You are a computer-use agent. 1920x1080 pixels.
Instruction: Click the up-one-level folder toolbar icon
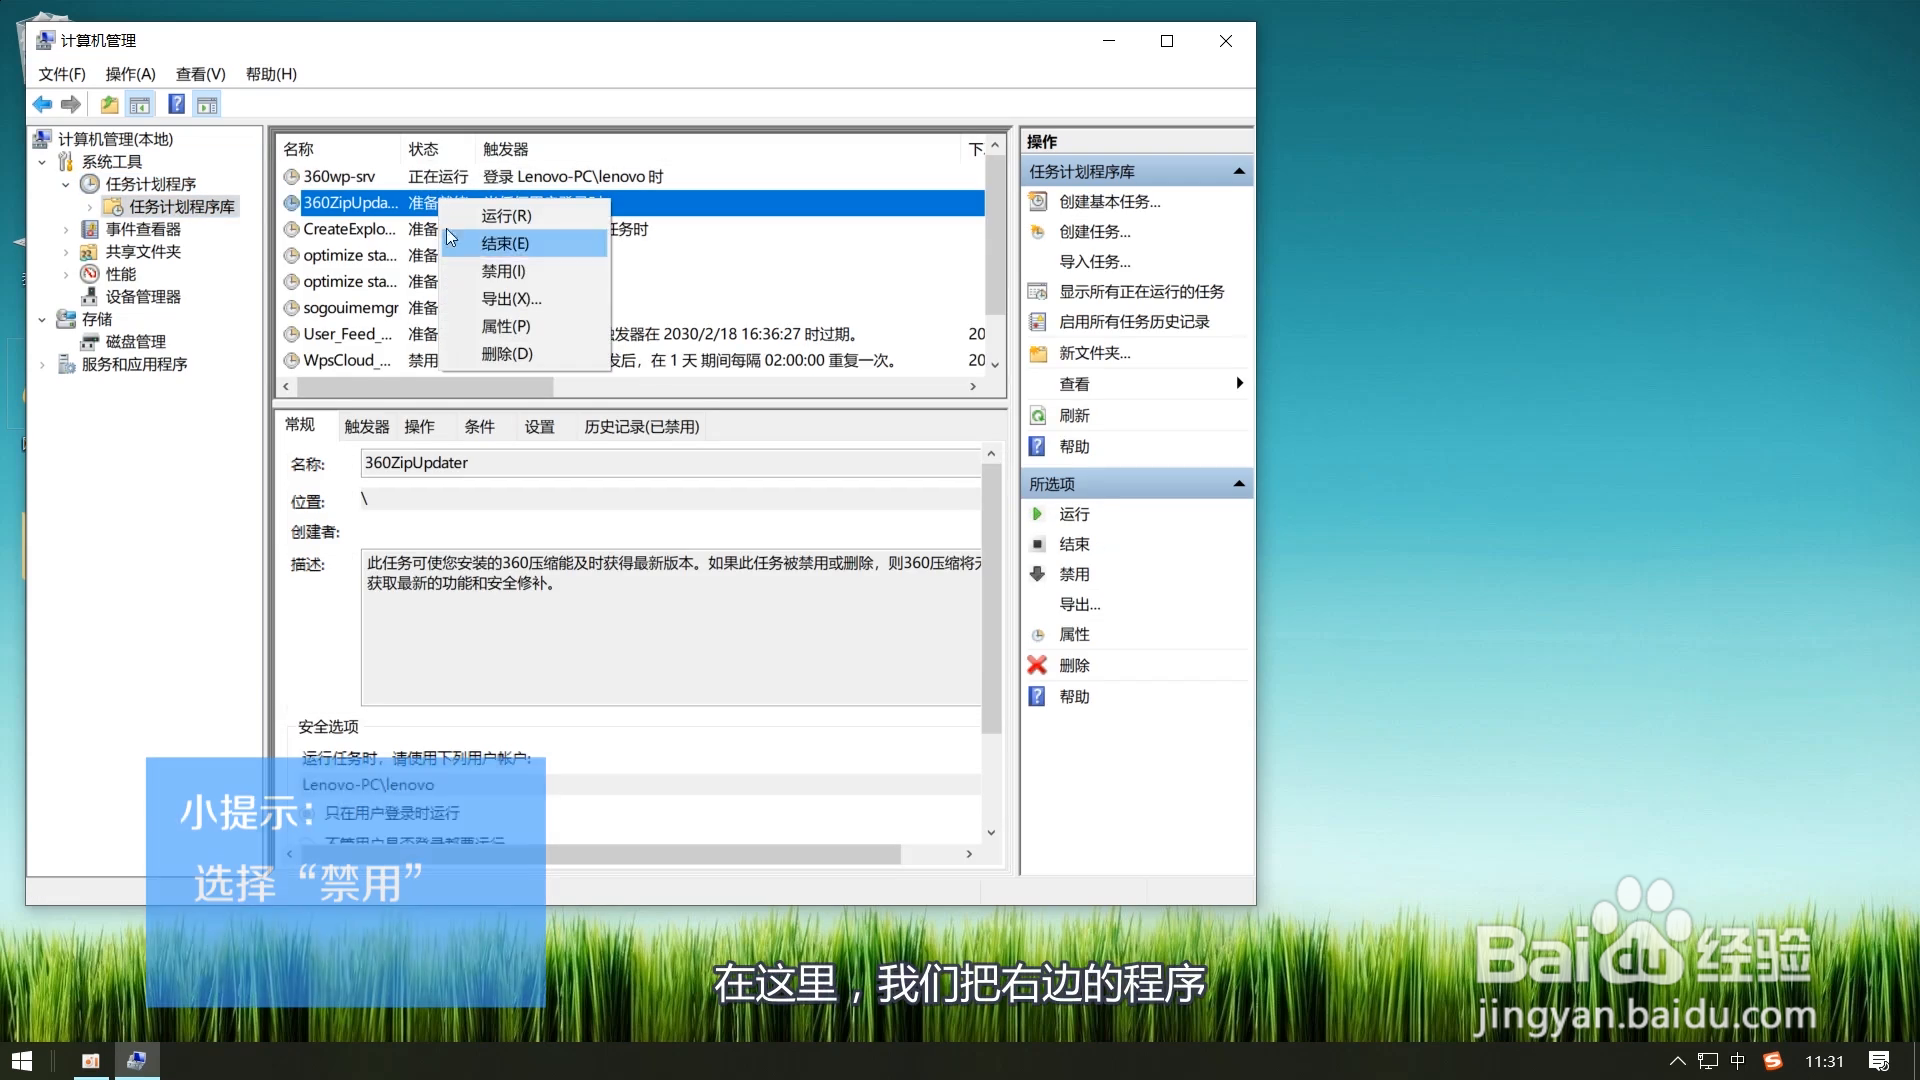[109, 104]
